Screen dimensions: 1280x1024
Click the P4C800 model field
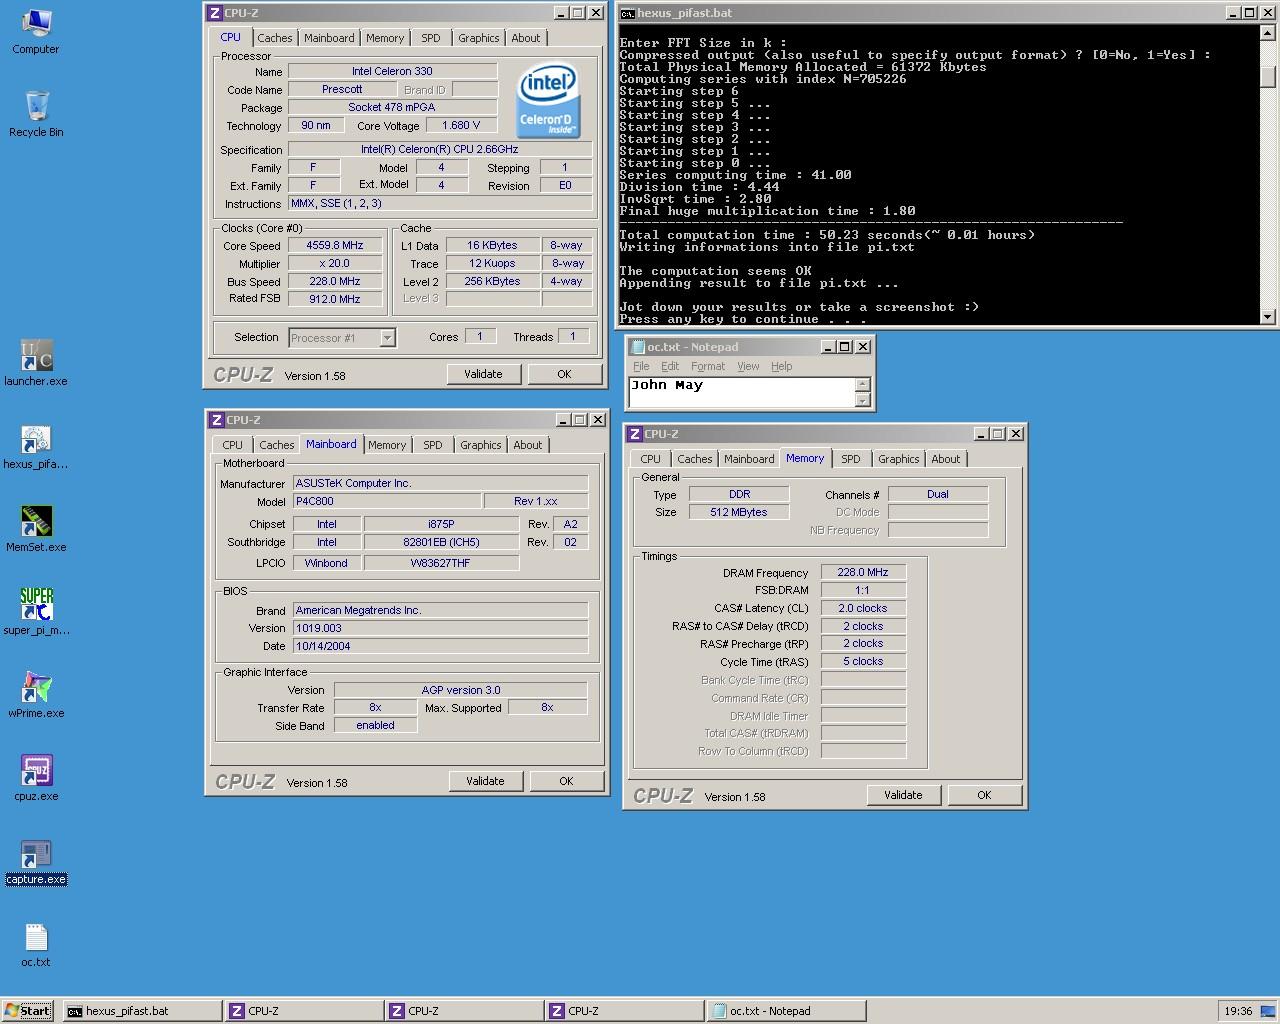(386, 501)
